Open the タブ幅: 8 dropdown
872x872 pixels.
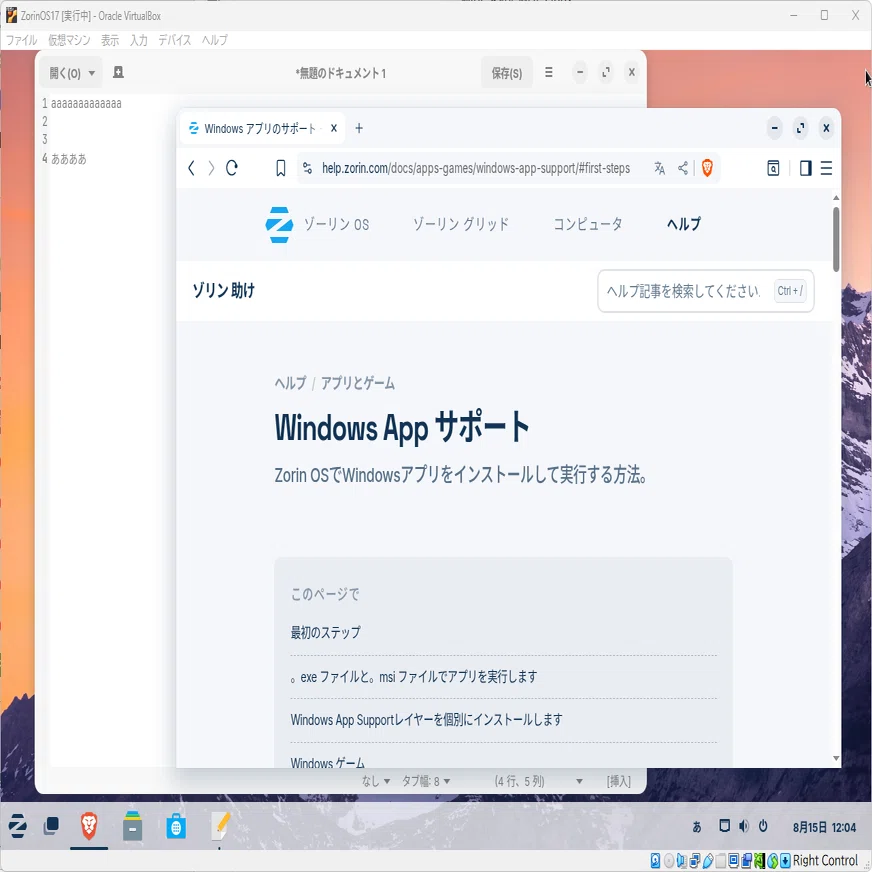click(426, 781)
